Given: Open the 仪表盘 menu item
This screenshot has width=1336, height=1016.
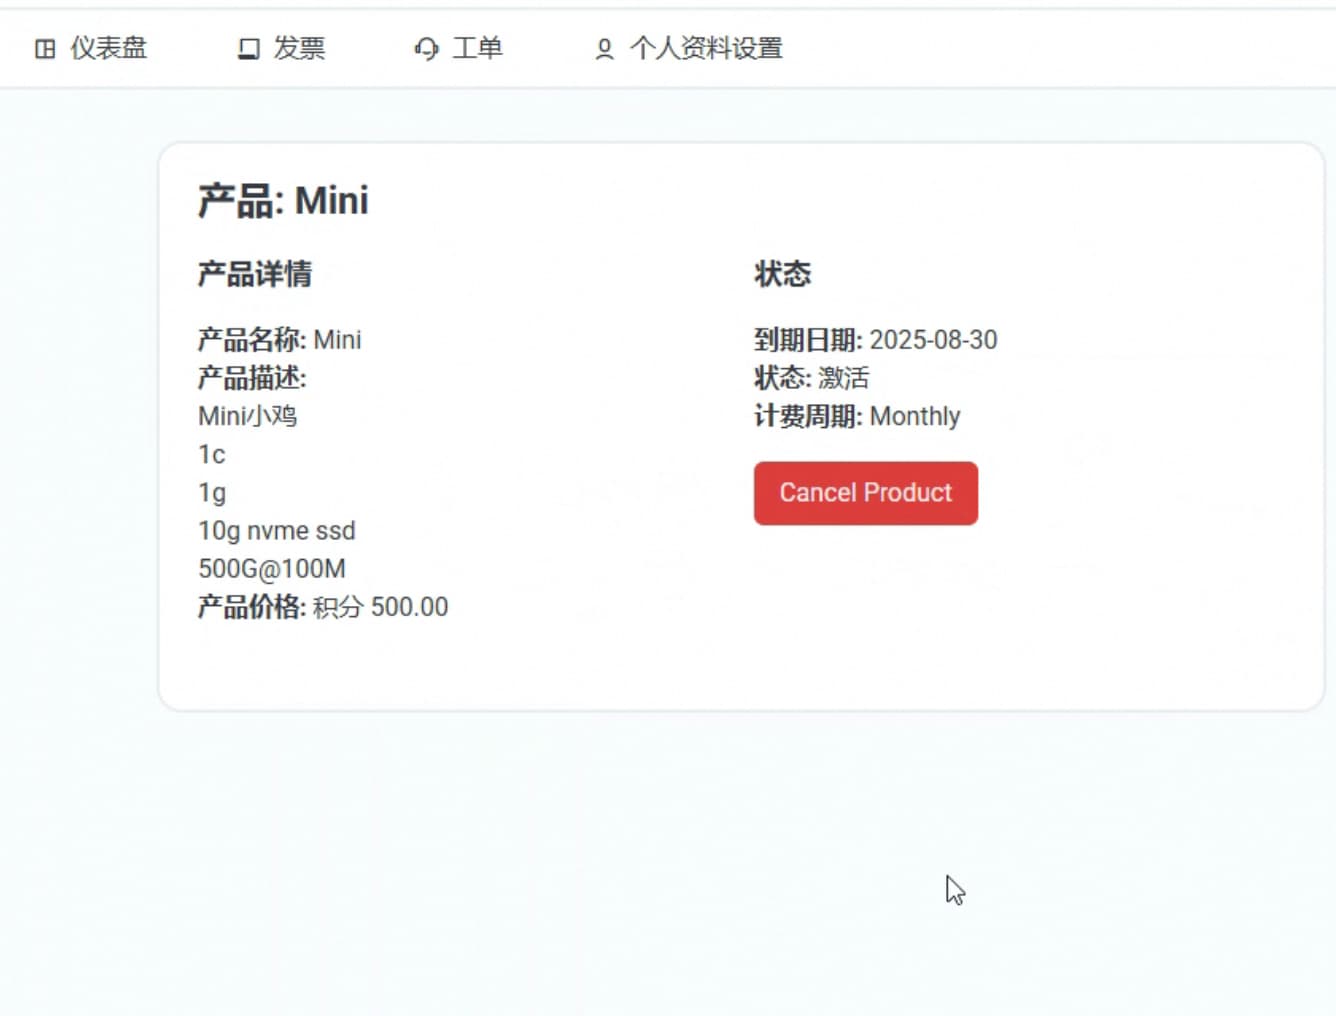Looking at the screenshot, I should tap(91, 48).
